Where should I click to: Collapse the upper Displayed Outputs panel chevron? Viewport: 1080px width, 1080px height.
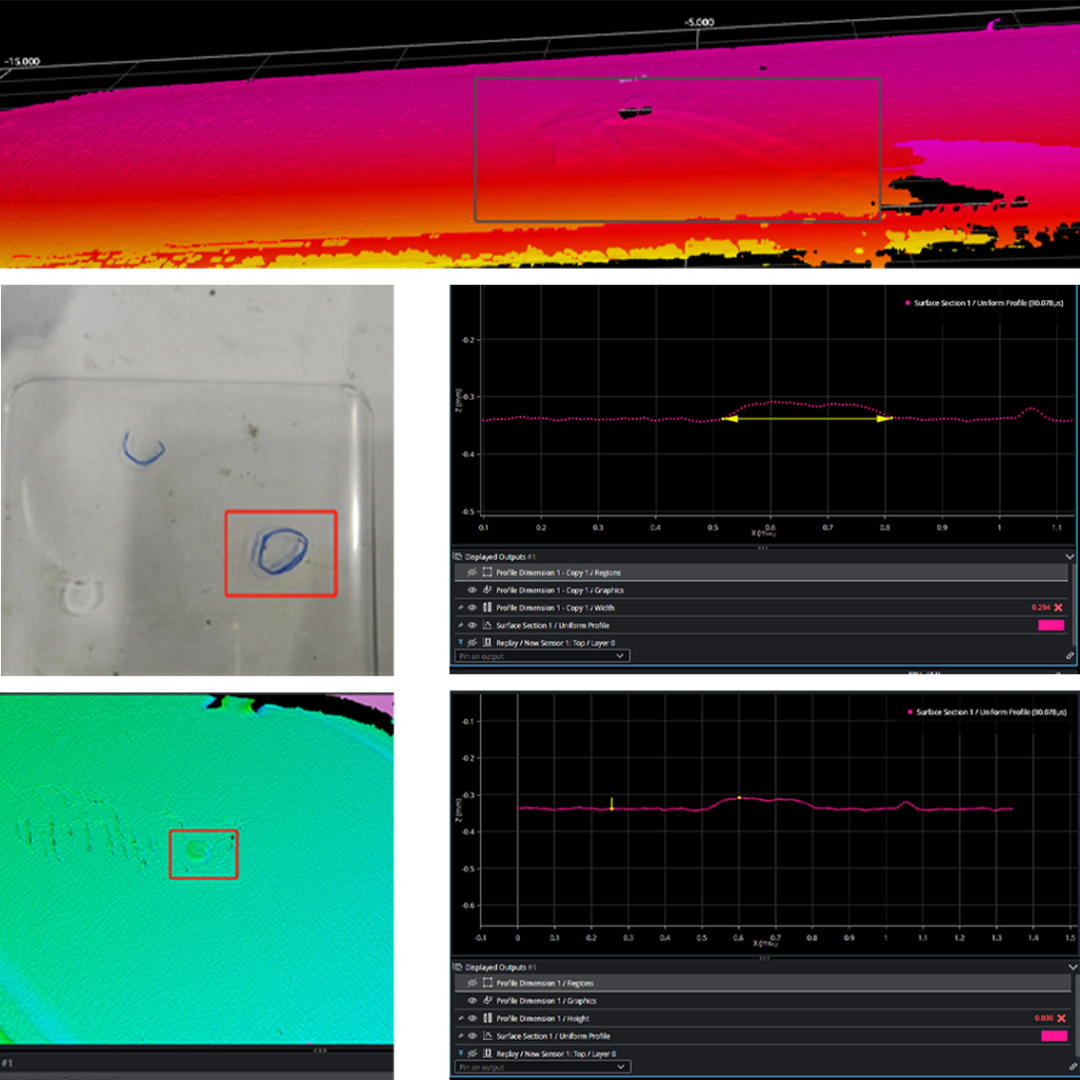point(1069,556)
